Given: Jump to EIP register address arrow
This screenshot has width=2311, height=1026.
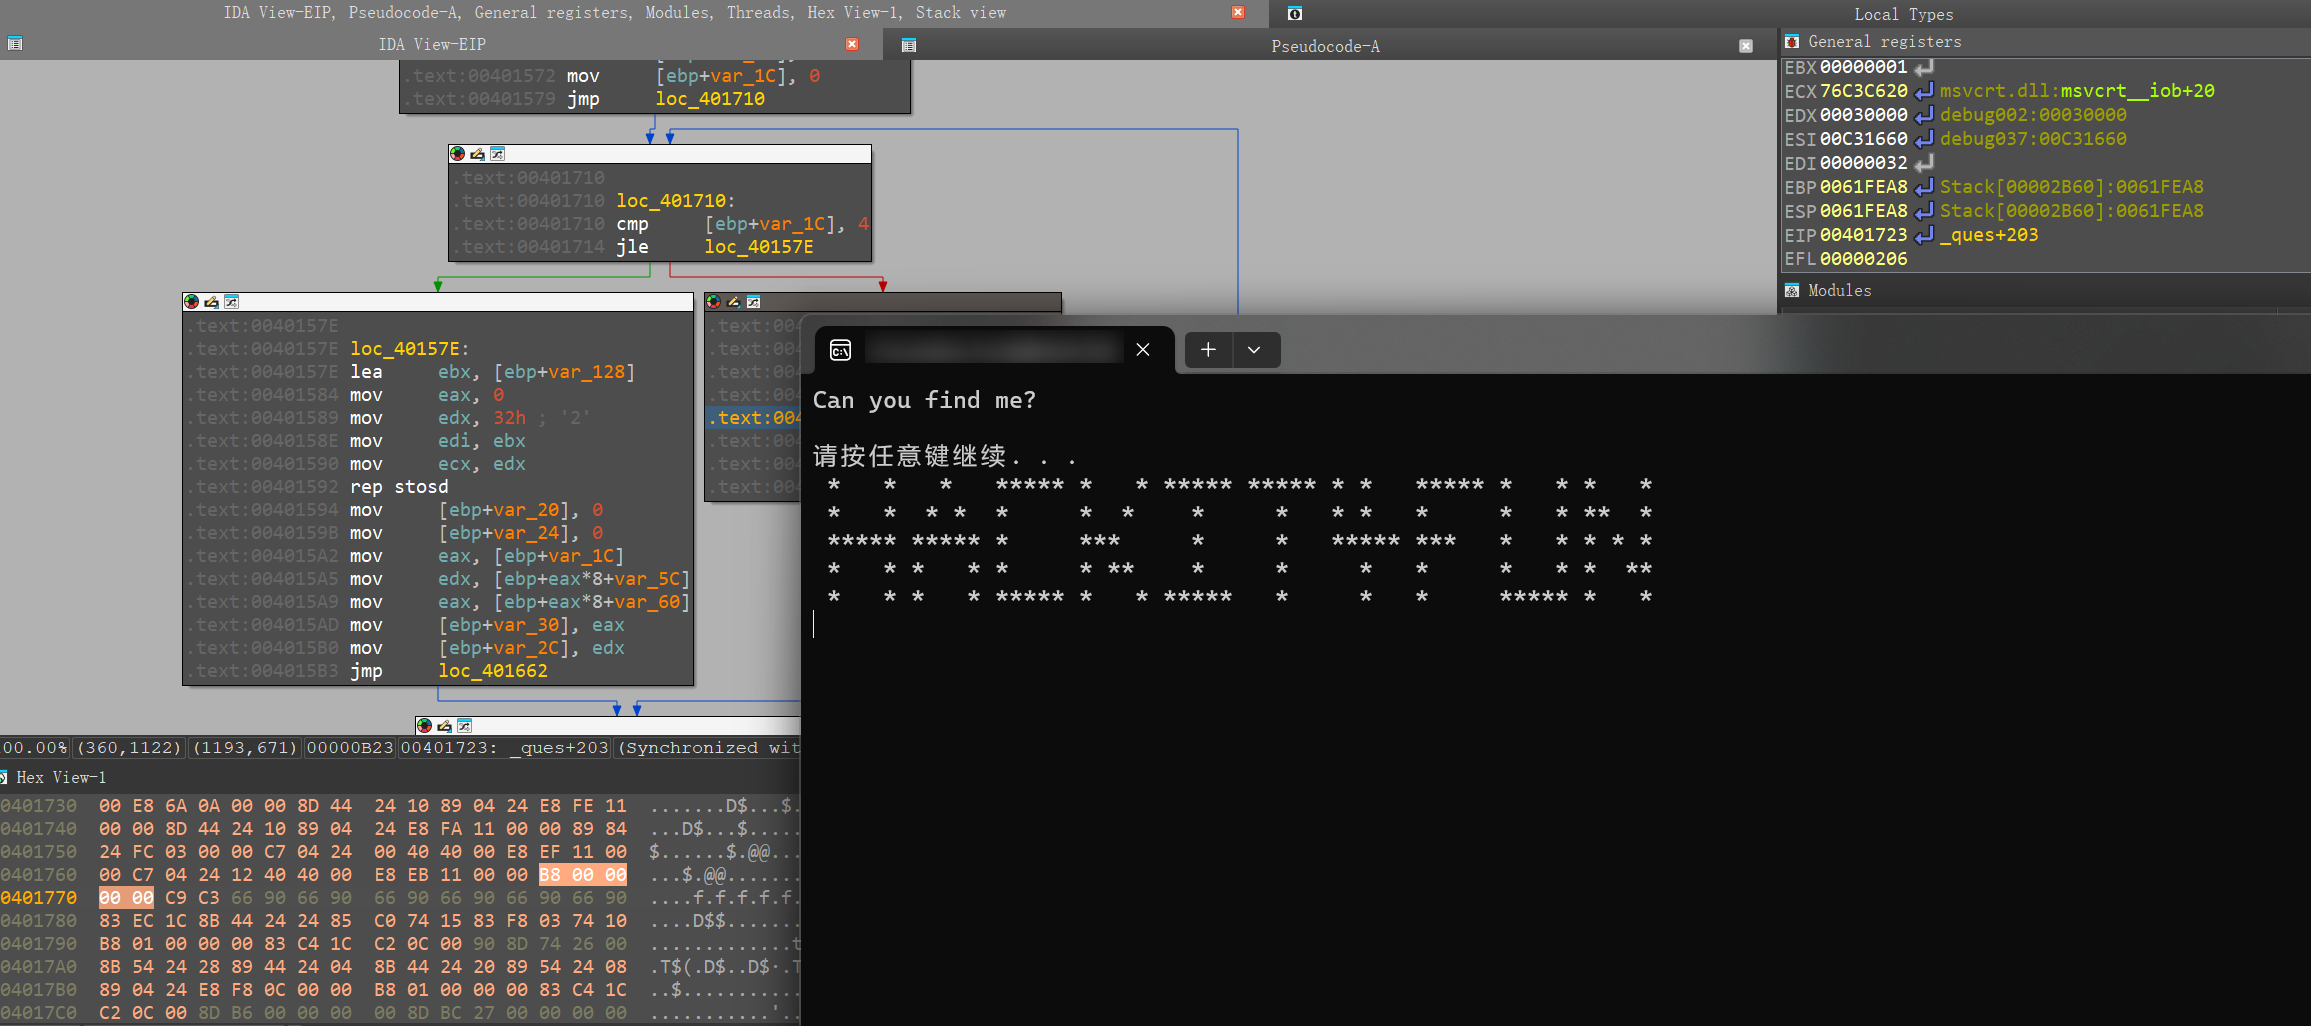Looking at the screenshot, I should [x=1924, y=235].
